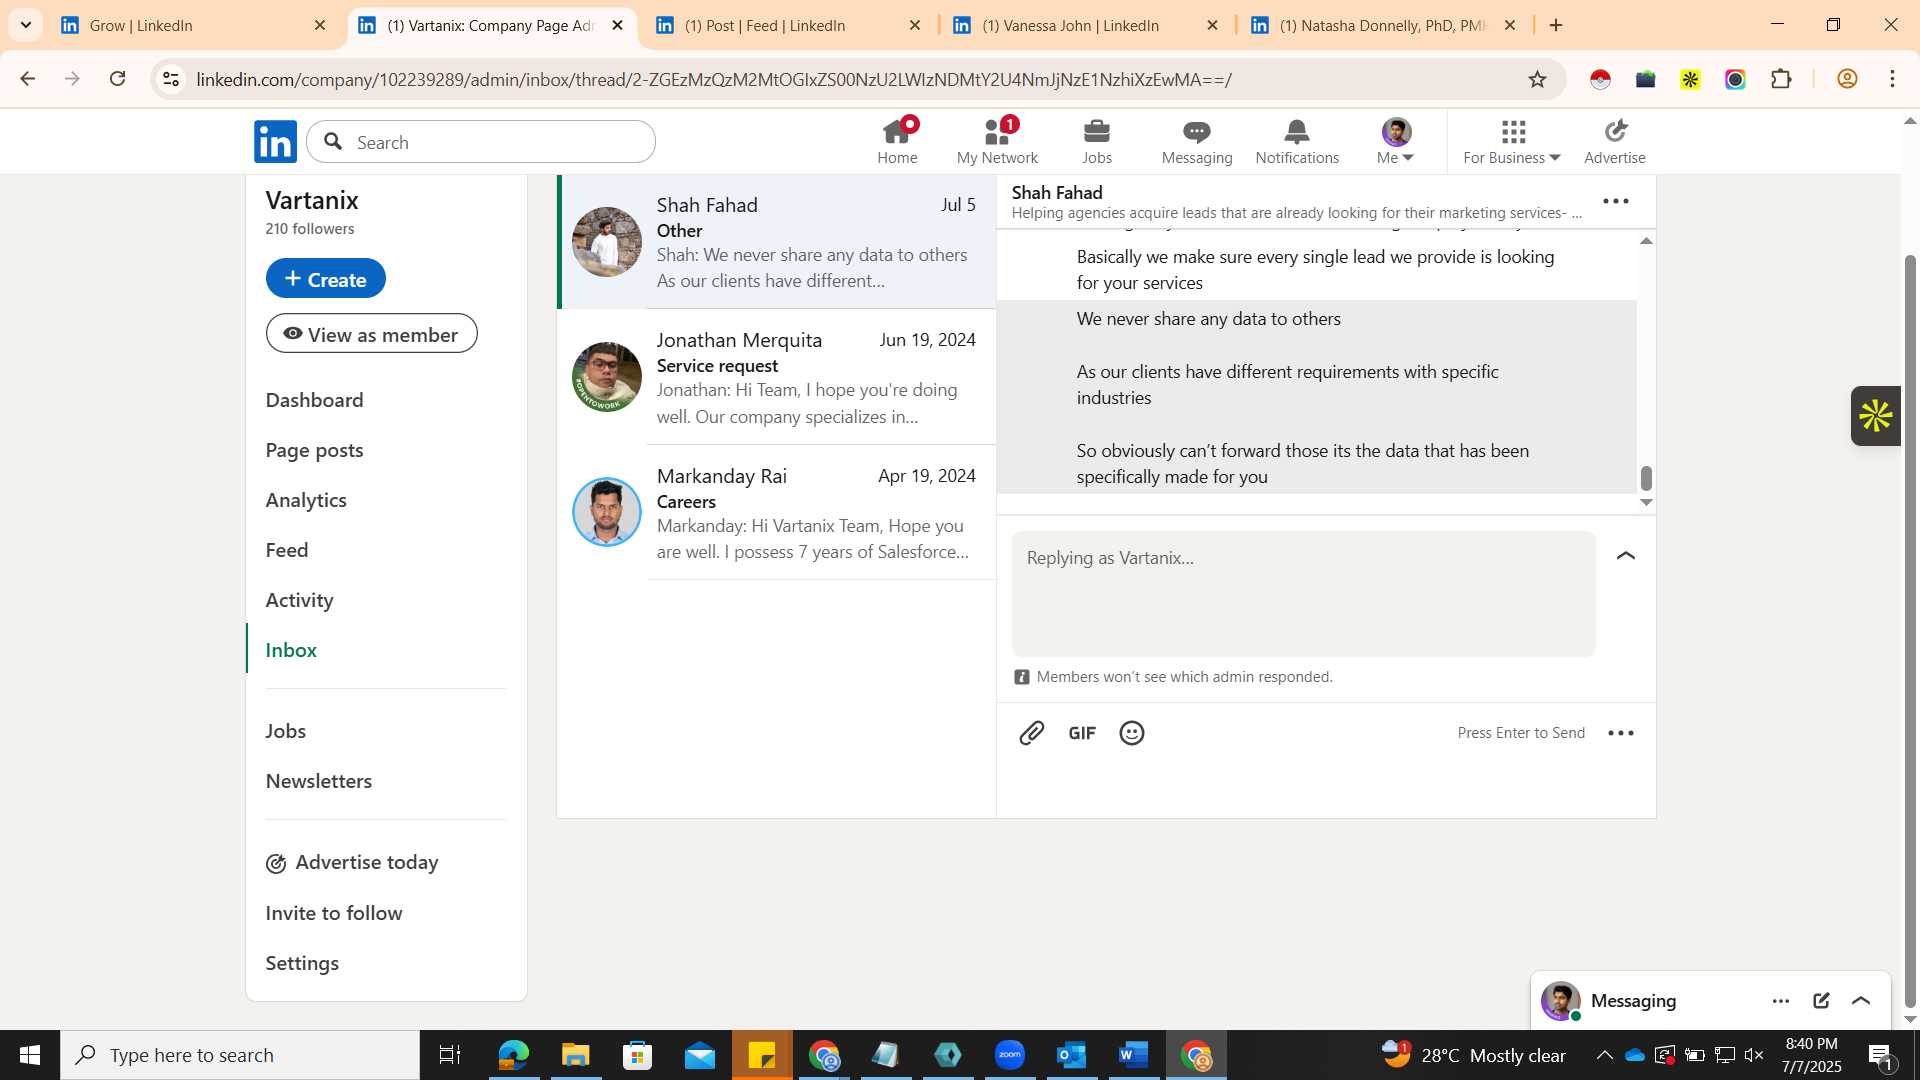Open Chrome three-dot menu
The width and height of the screenshot is (1920, 1080).
click(1892, 79)
